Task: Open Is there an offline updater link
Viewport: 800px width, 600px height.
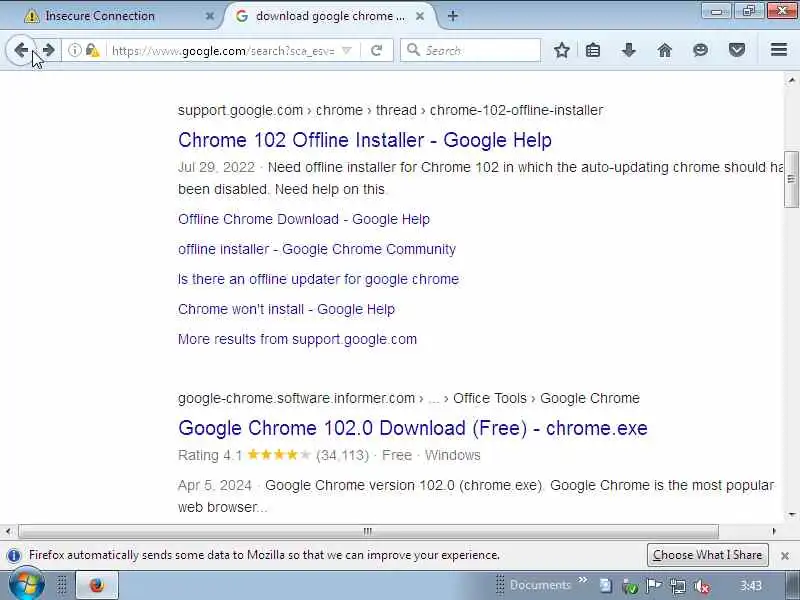Action: tap(318, 279)
